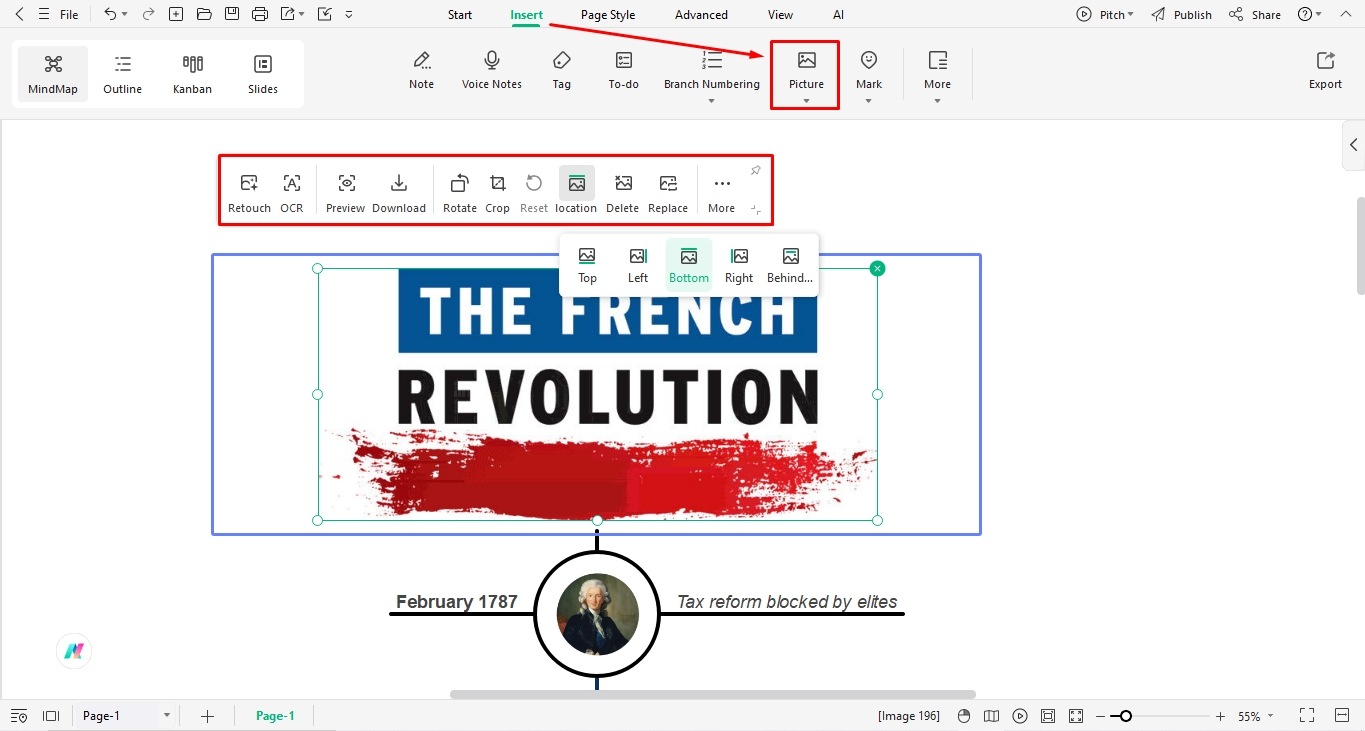Image resolution: width=1365 pixels, height=731 pixels.
Task: Create a new document
Action: [x=176, y=14]
